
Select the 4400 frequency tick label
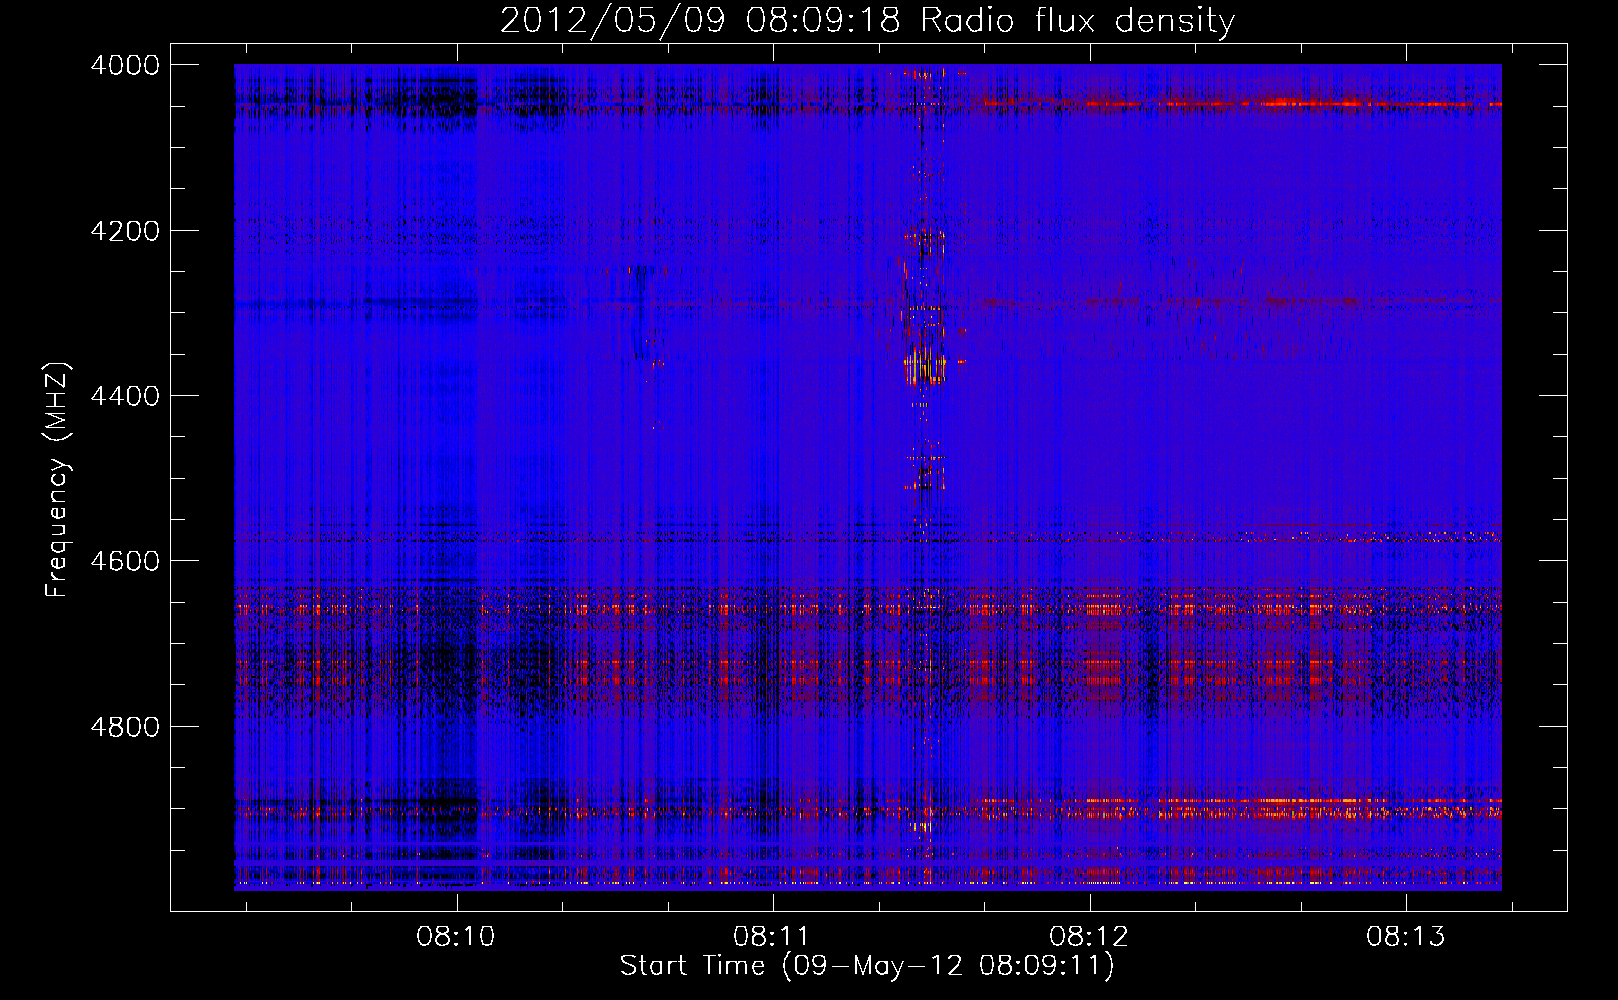(x=125, y=396)
